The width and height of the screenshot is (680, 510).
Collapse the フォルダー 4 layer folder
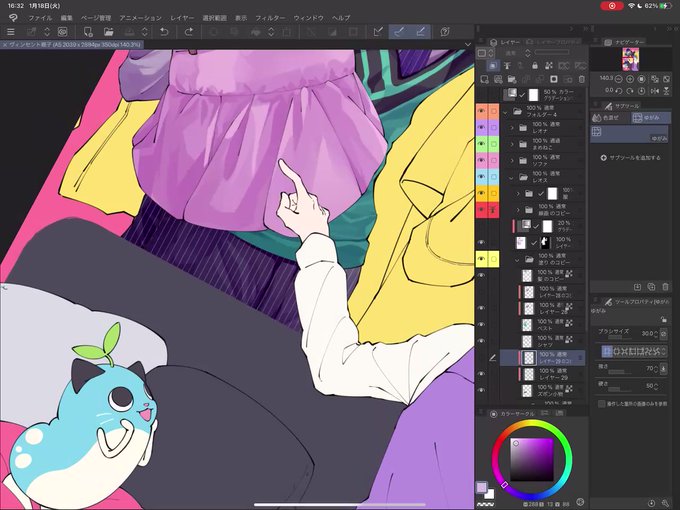[x=505, y=111]
